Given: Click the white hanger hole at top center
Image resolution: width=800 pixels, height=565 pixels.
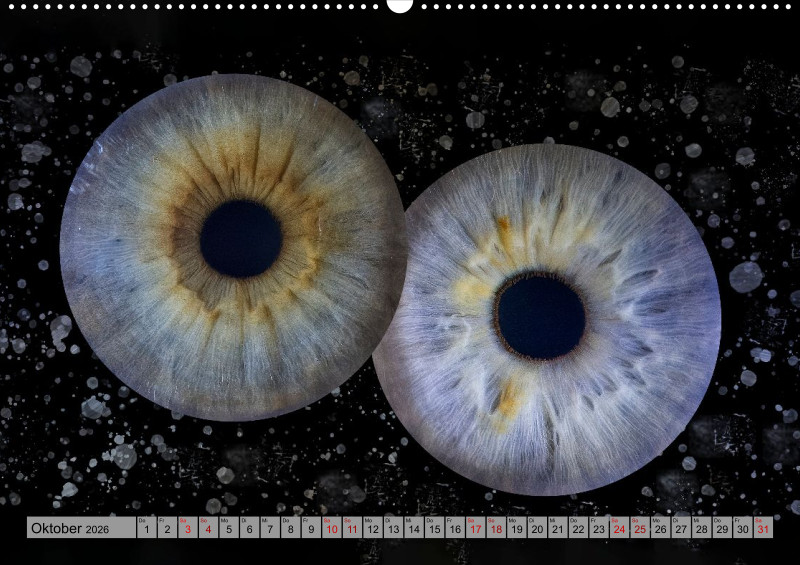Looking at the screenshot, I should pos(400,5).
